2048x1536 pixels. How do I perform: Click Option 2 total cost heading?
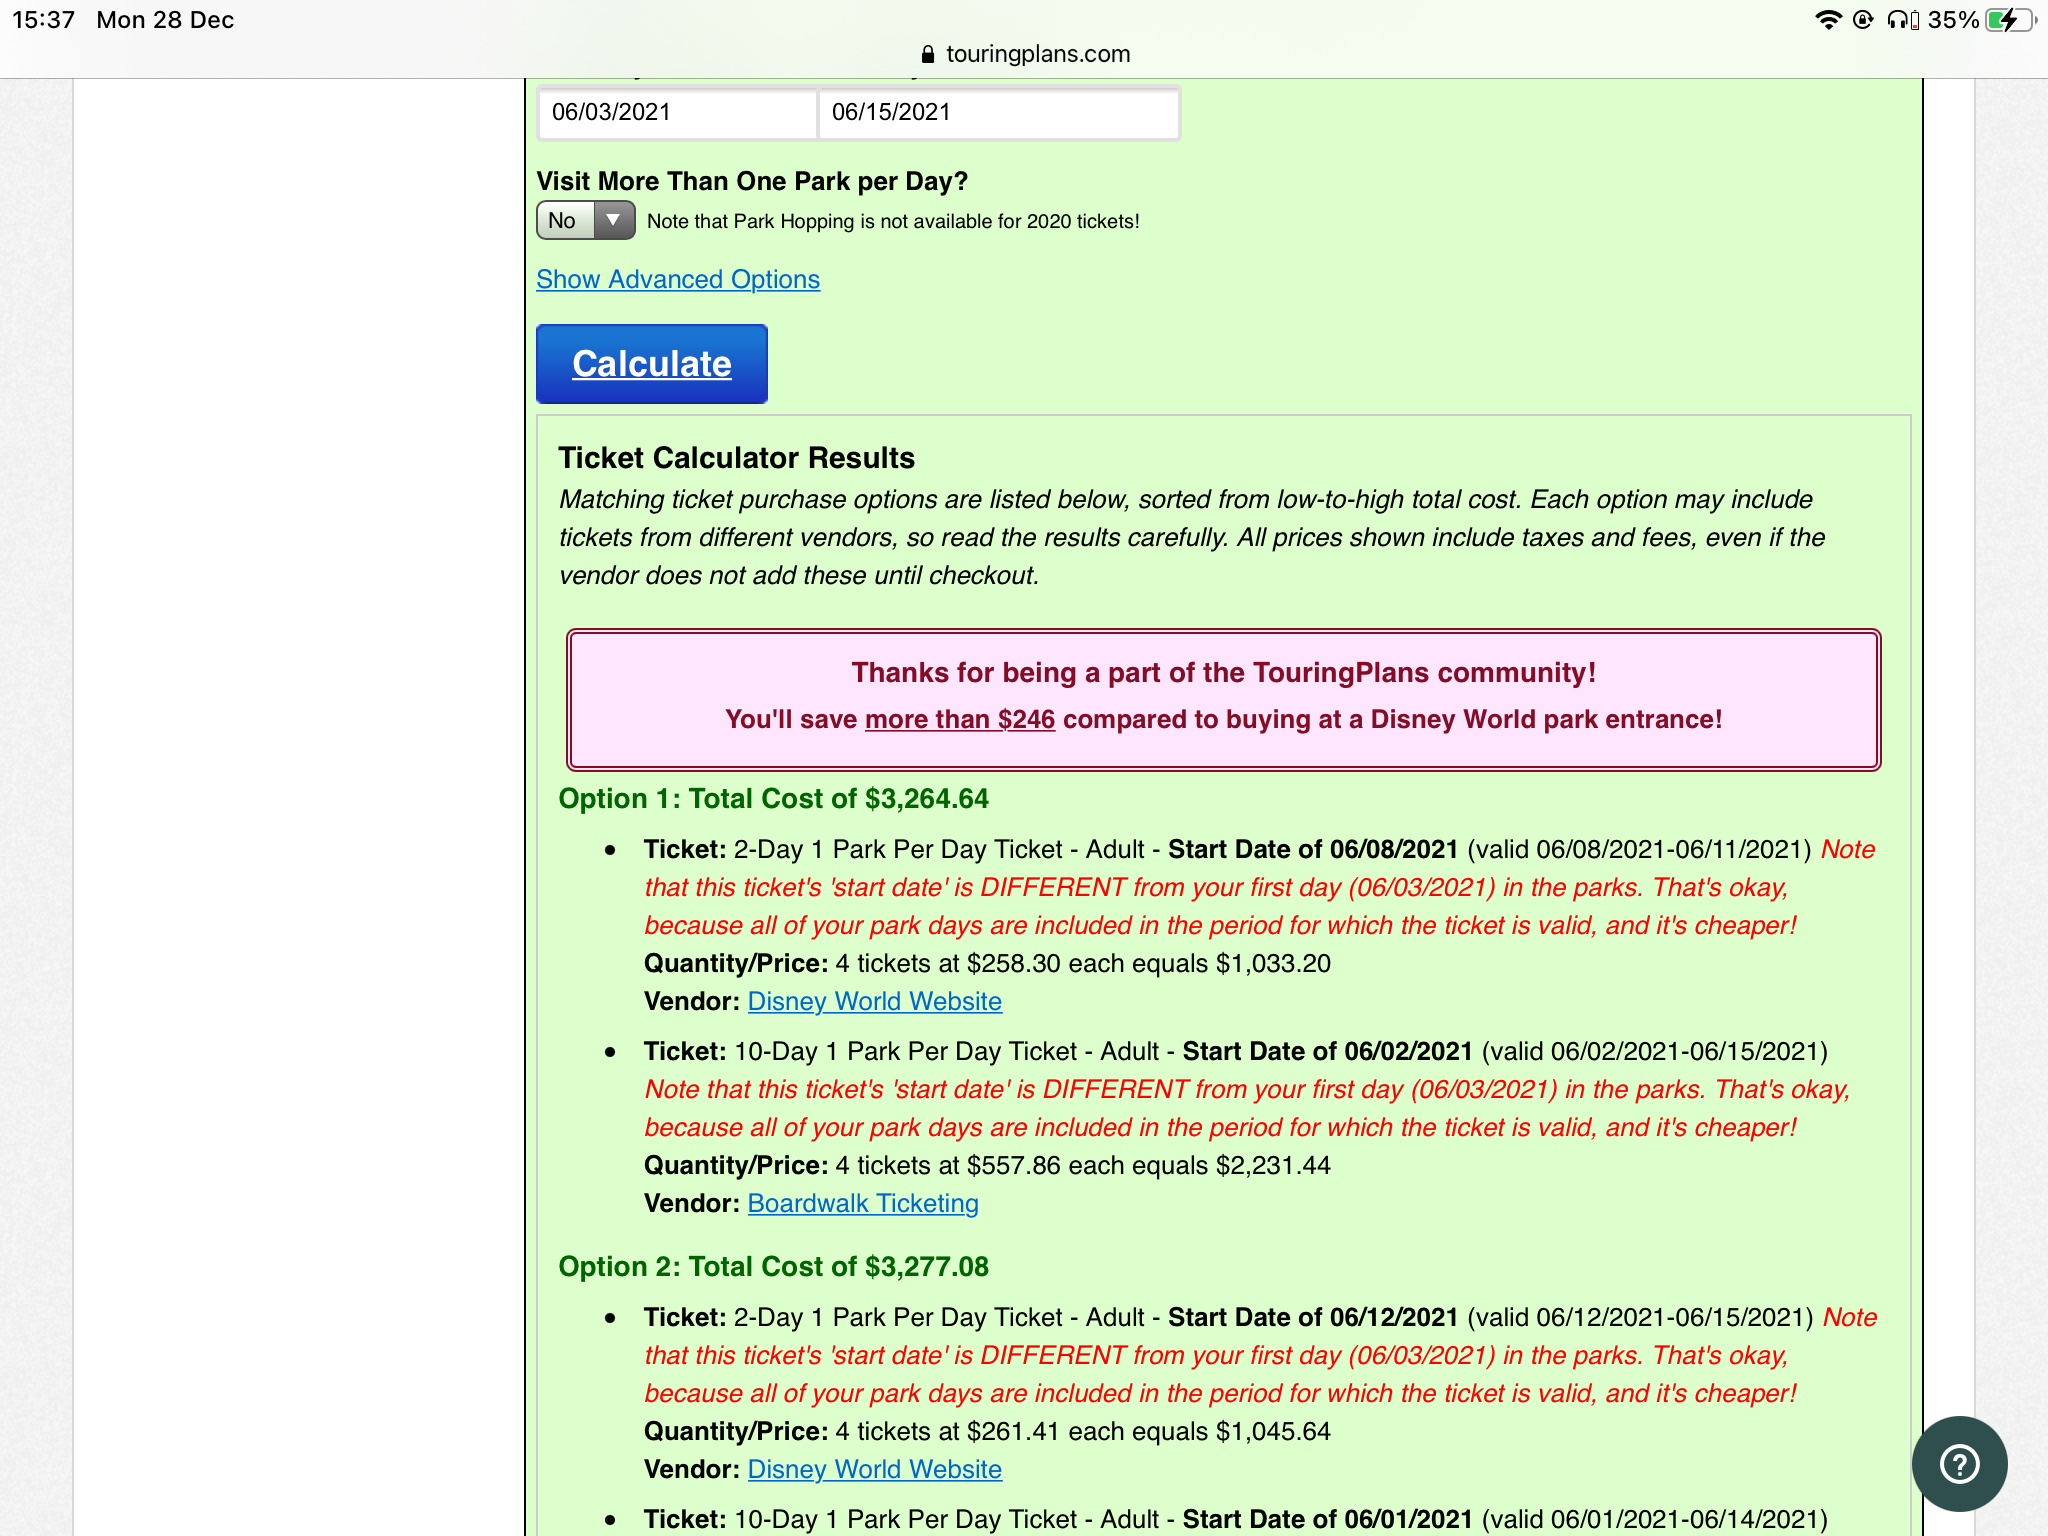pos(773,1266)
